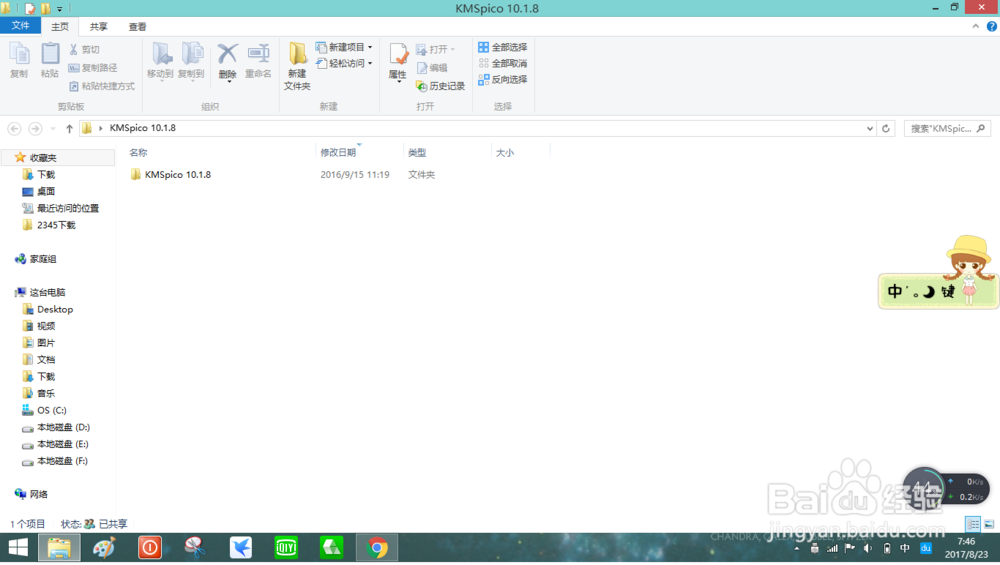This screenshot has height=565, width=1000.
Task: Show hidden system tray icons
Action: click(797, 548)
